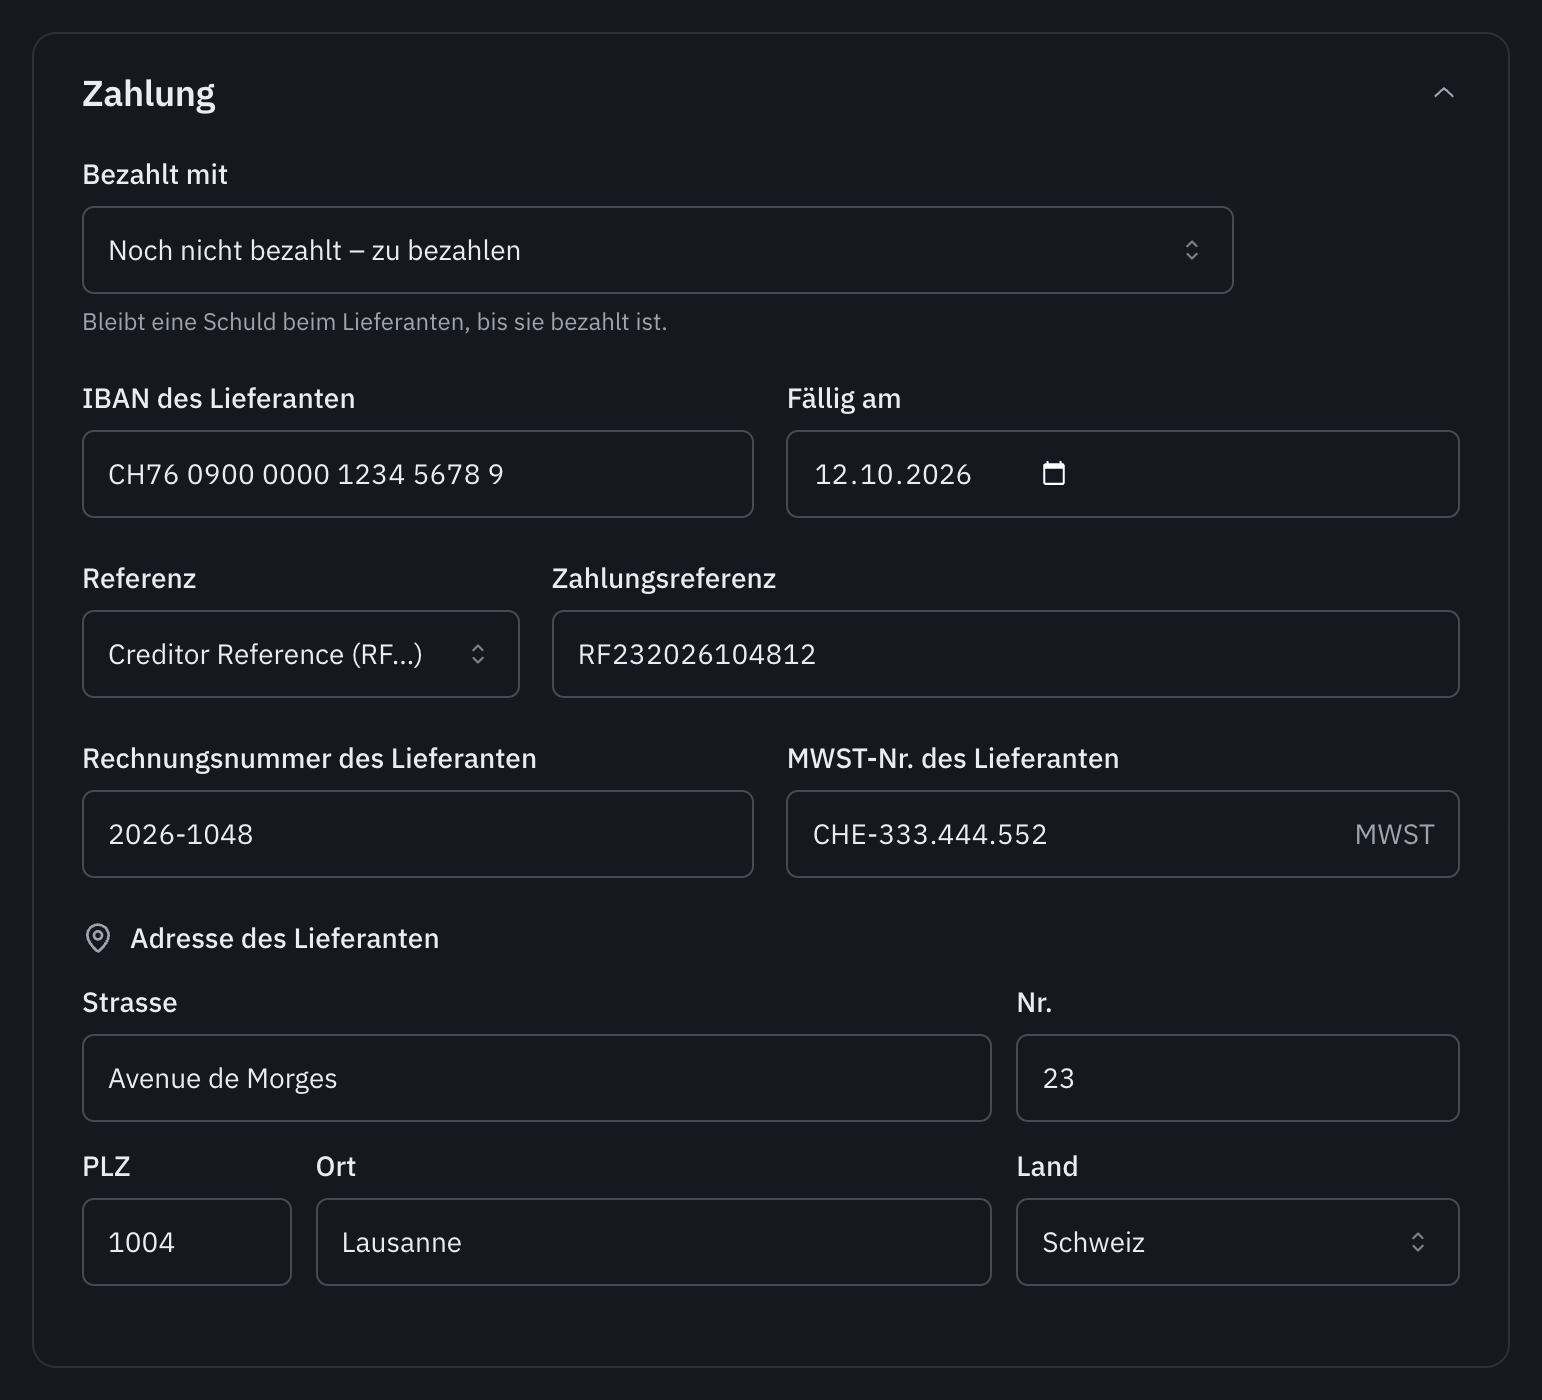1542x1400 pixels.
Task: Open the Referenz type dropdown
Action: 300,654
